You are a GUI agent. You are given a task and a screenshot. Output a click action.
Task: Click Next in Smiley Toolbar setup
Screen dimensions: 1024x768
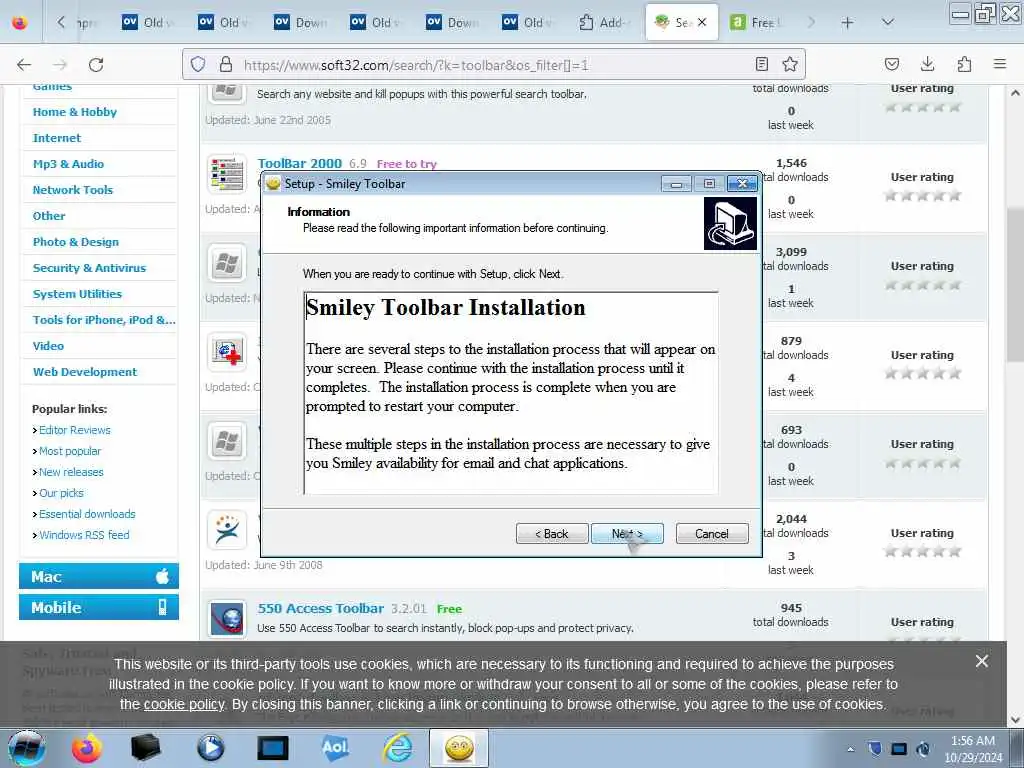click(627, 534)
